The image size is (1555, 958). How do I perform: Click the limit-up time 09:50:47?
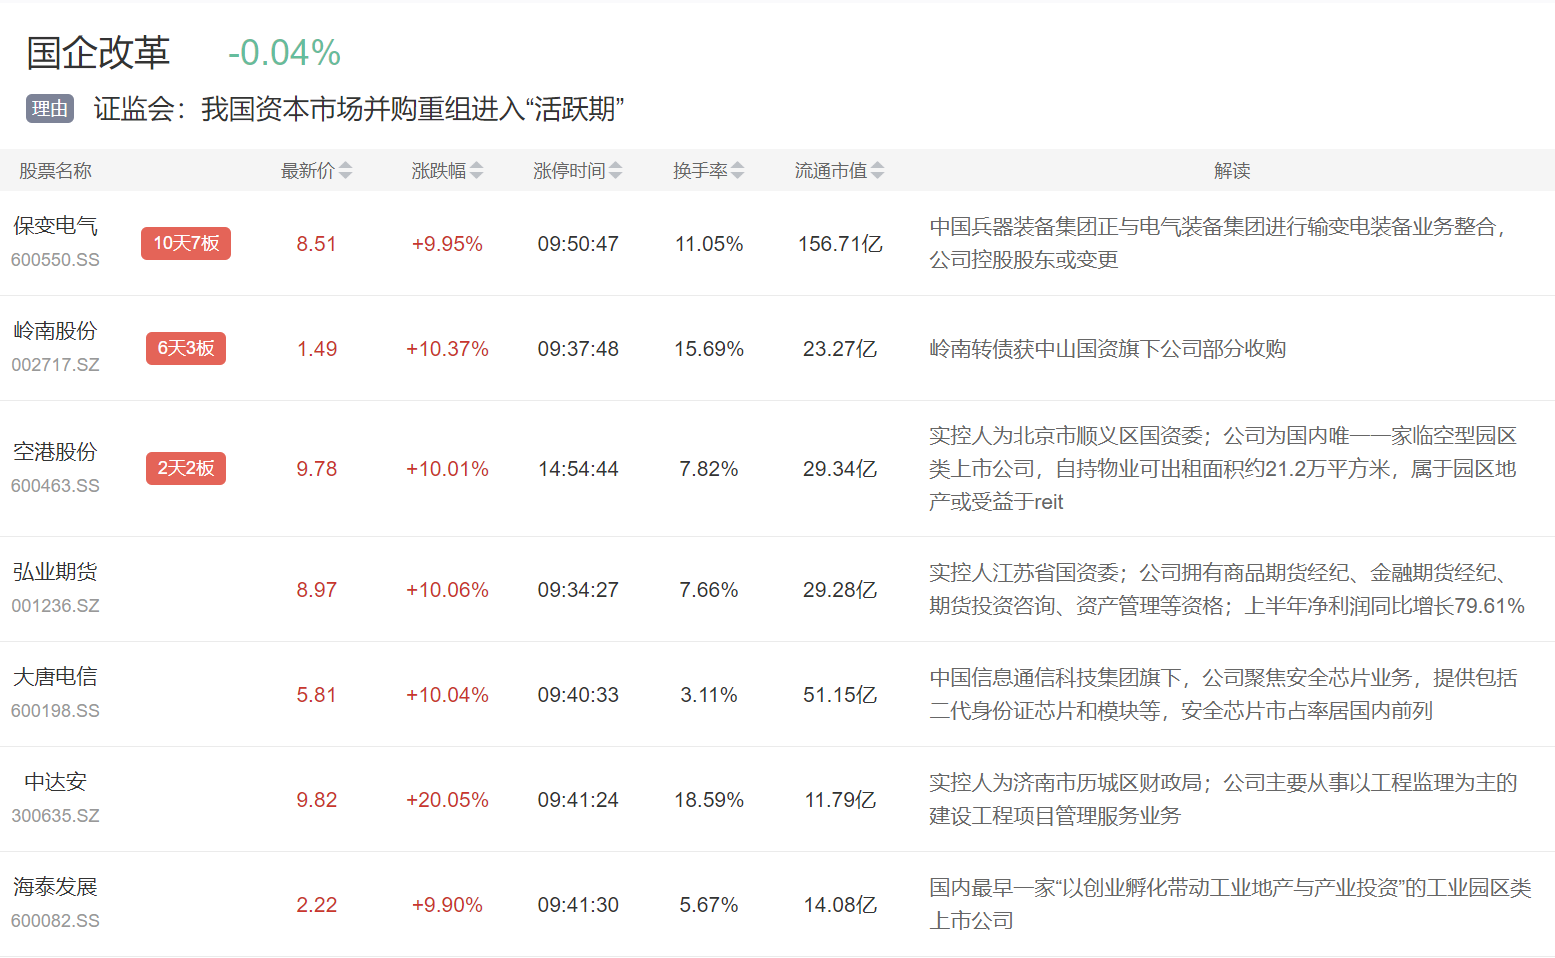578,244
